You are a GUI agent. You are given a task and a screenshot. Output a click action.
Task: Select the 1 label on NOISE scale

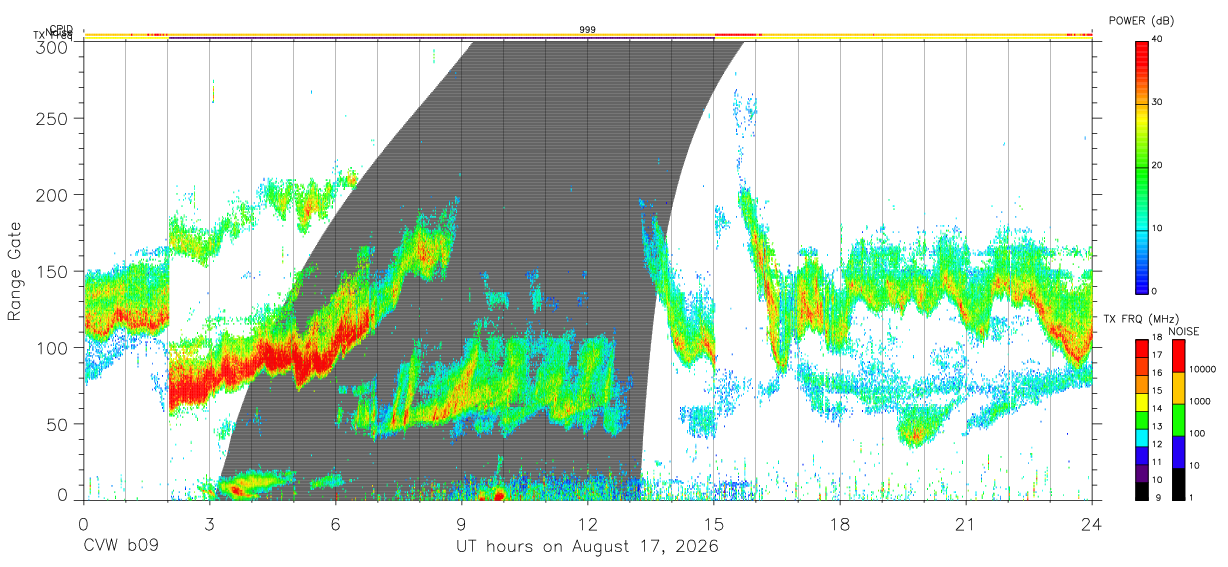click(x=1192, y=497)
